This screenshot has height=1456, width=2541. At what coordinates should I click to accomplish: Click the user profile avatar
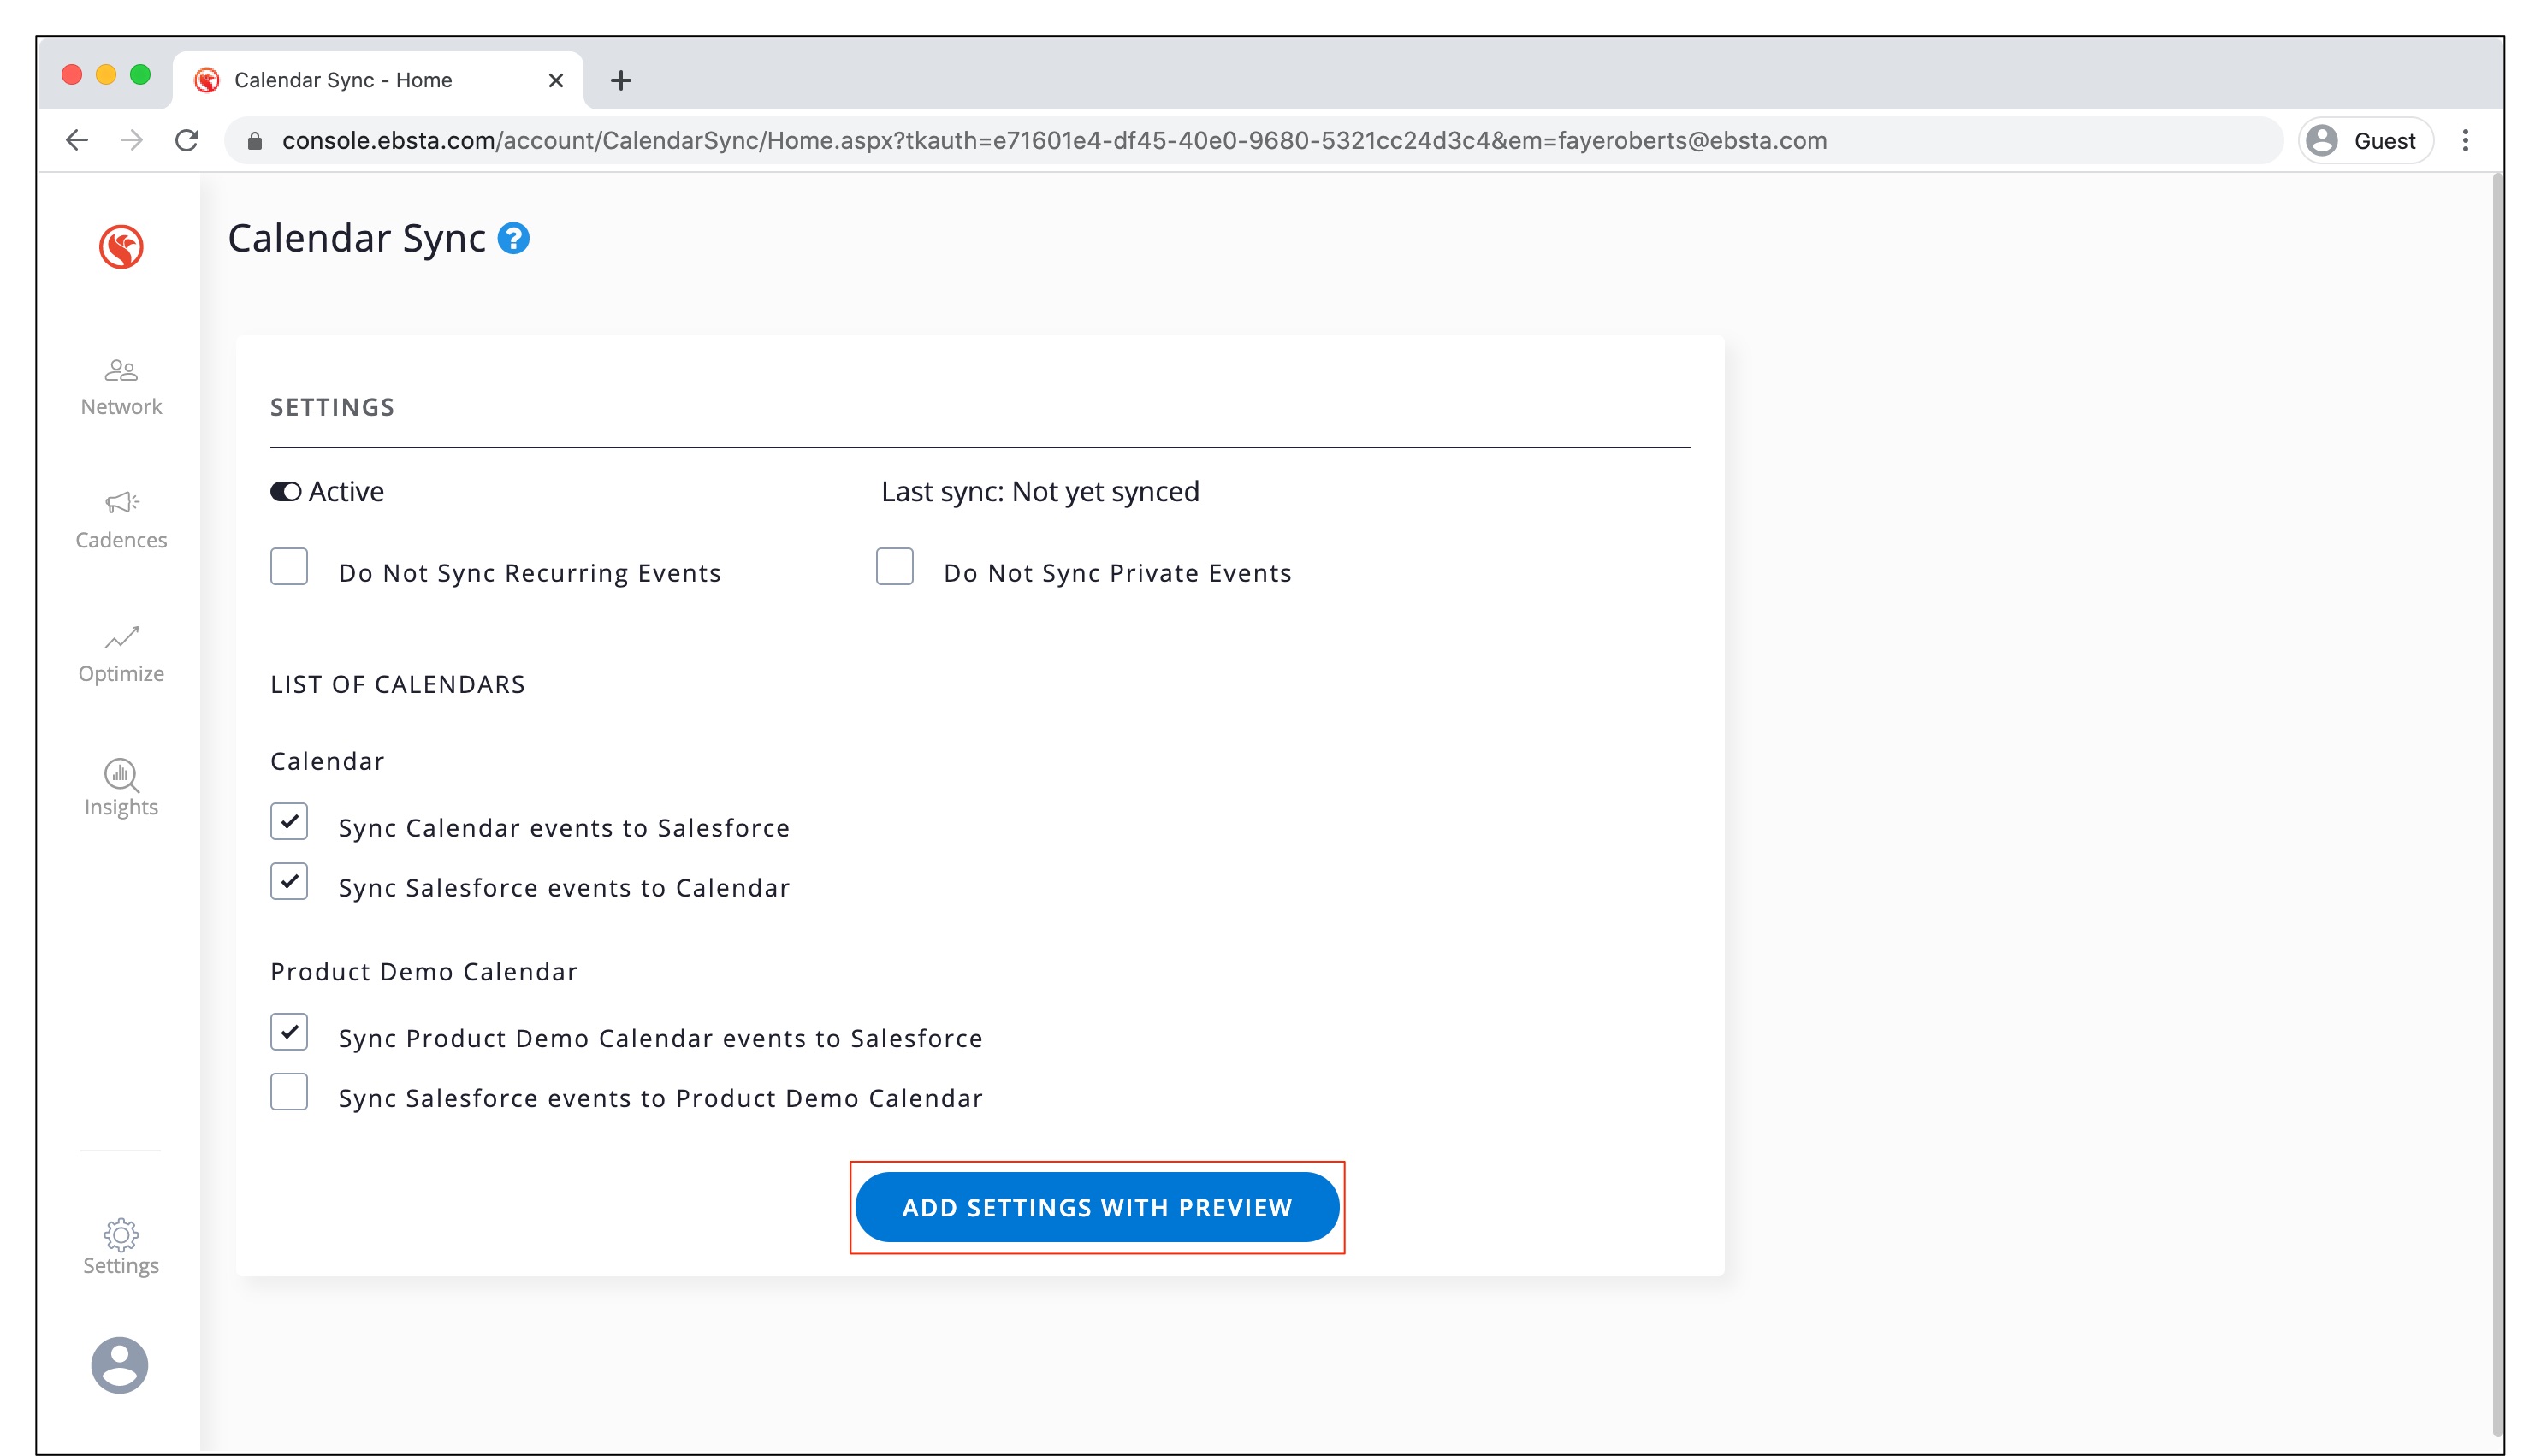pos(120,1364)
